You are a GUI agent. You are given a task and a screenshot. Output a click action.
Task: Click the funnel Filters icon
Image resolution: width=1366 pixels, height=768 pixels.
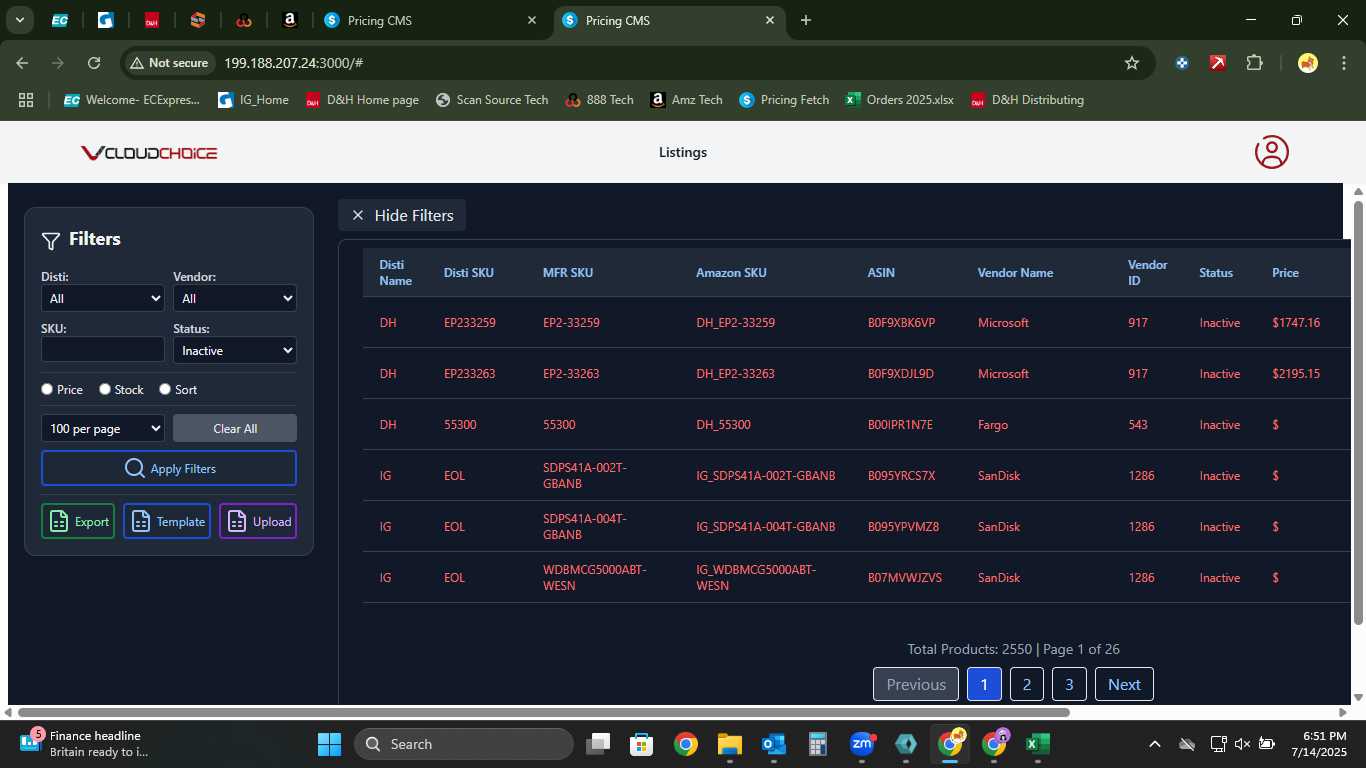[51, 240]
